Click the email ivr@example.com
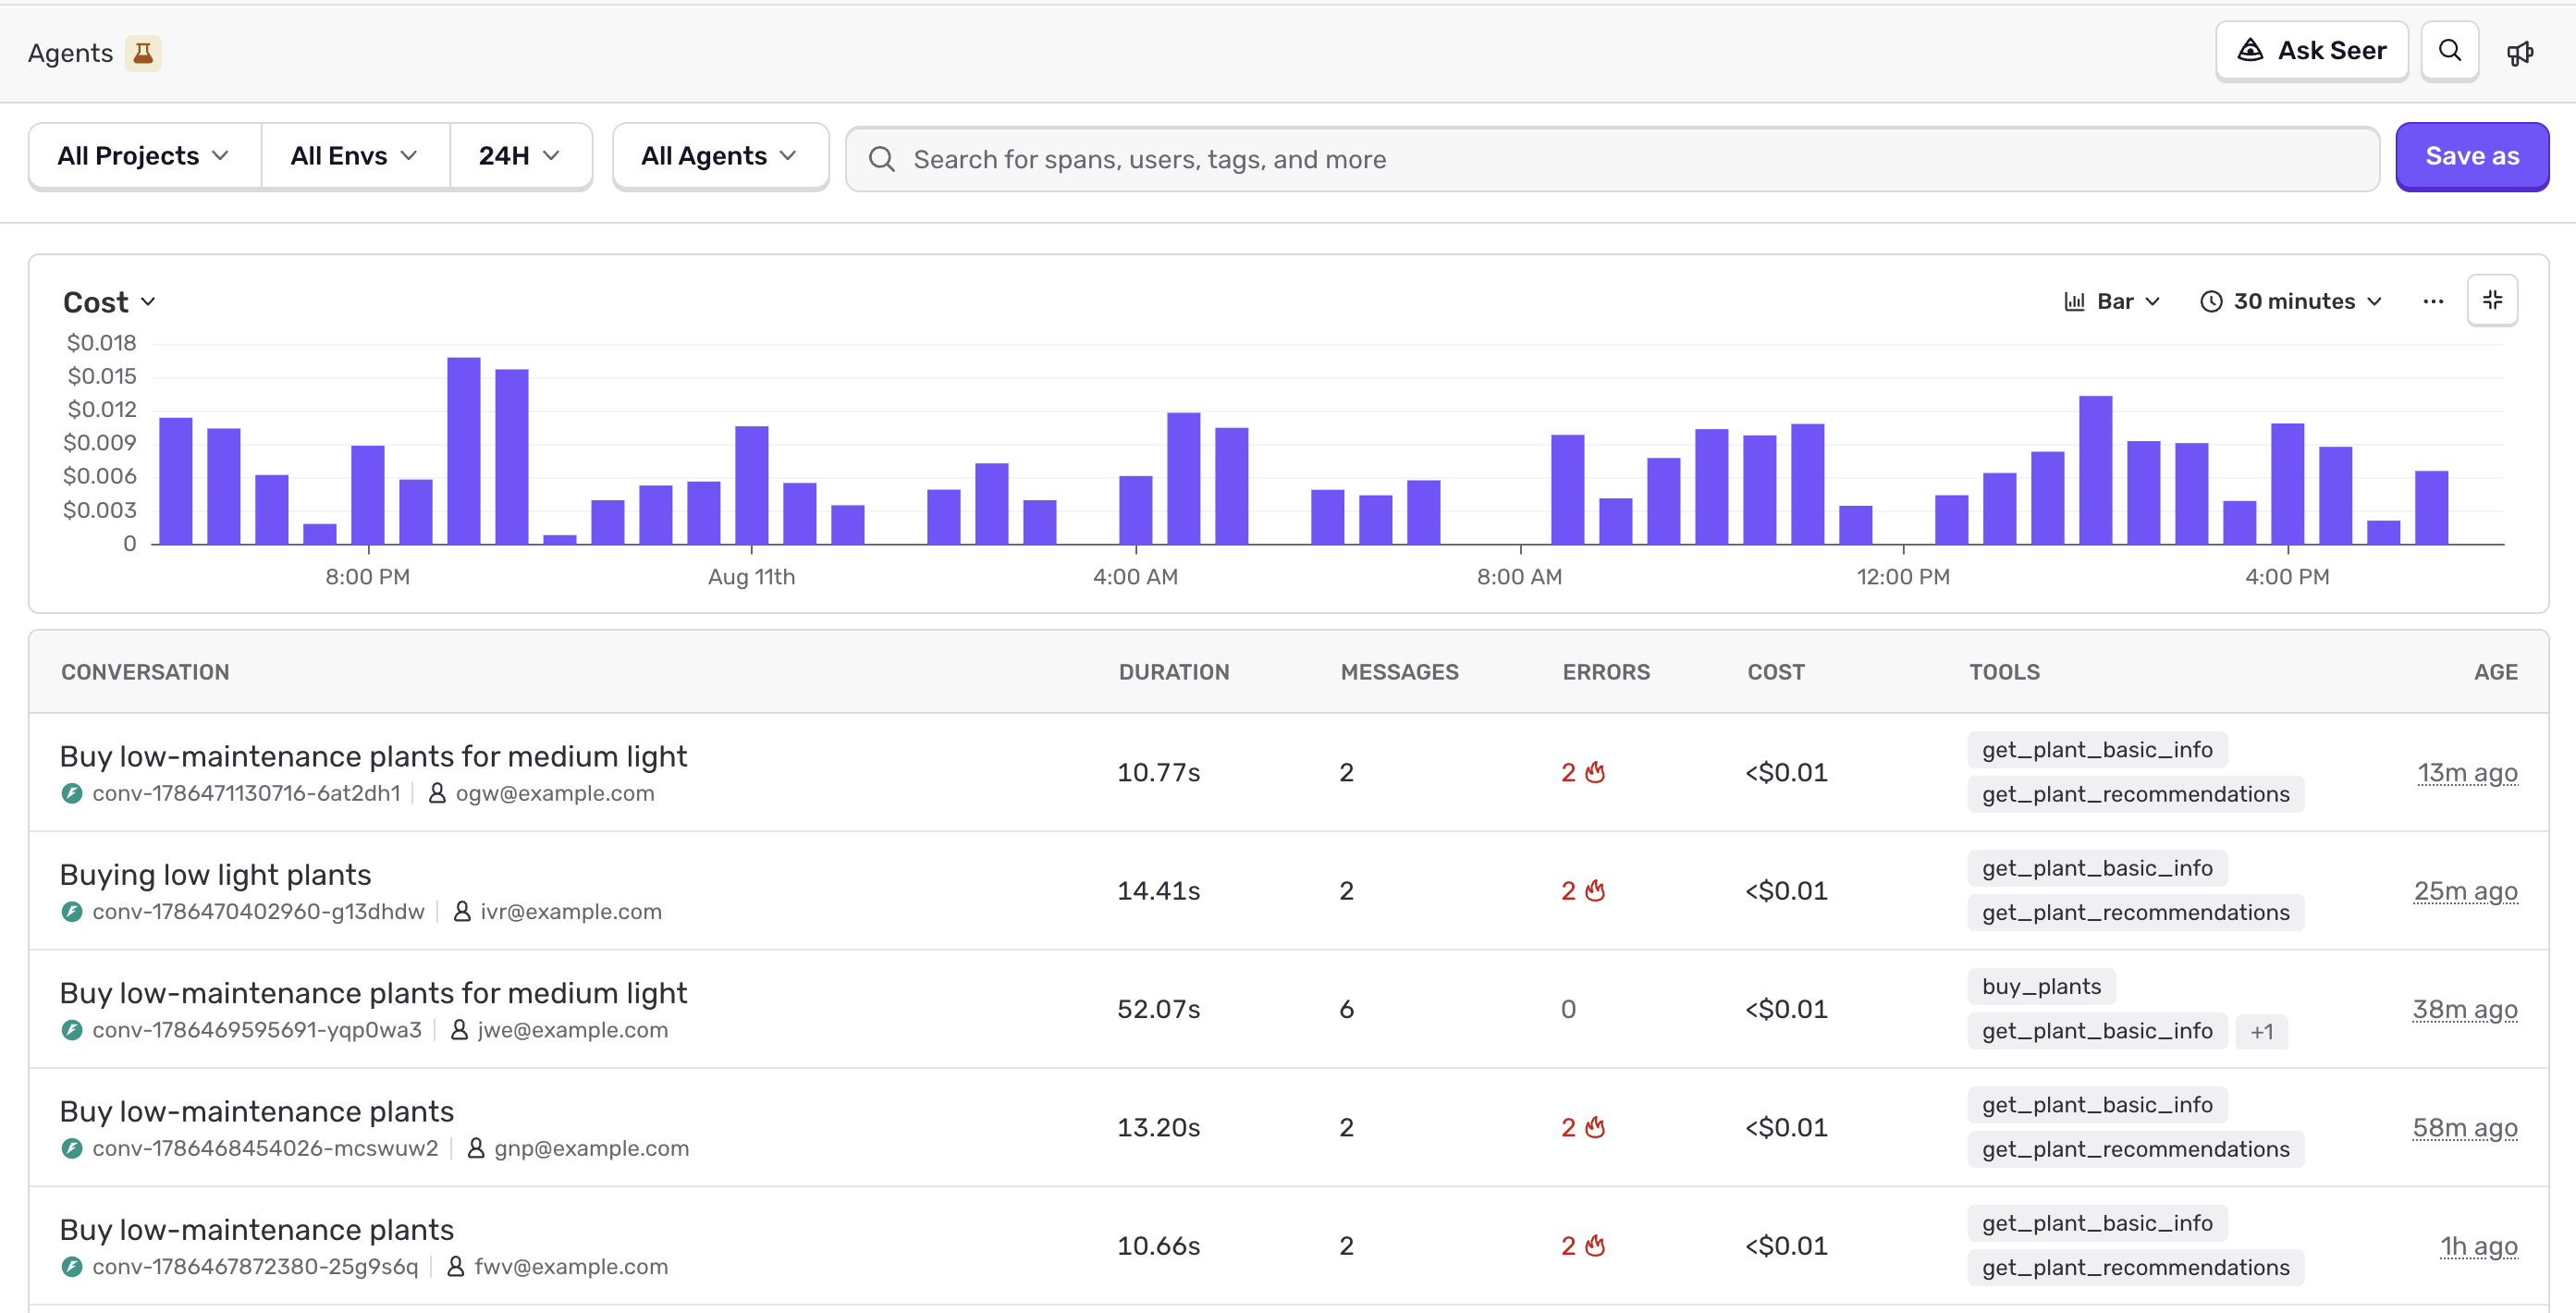This screenshot has height=1313, width=2576. tap(571, 912)
